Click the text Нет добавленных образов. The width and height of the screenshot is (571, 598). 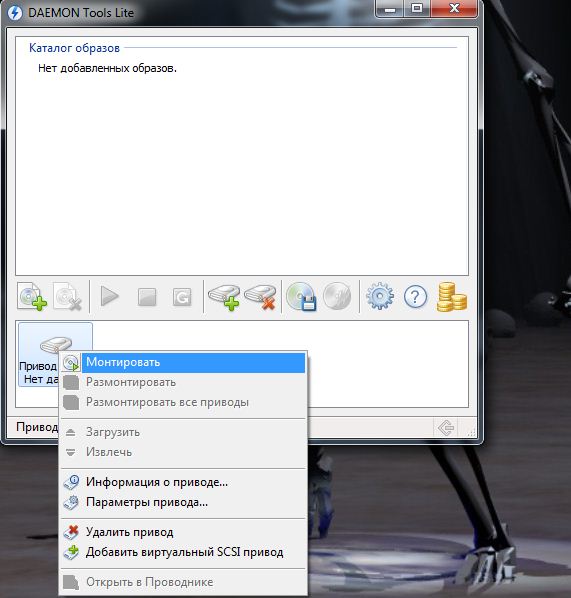coord(107,69)
